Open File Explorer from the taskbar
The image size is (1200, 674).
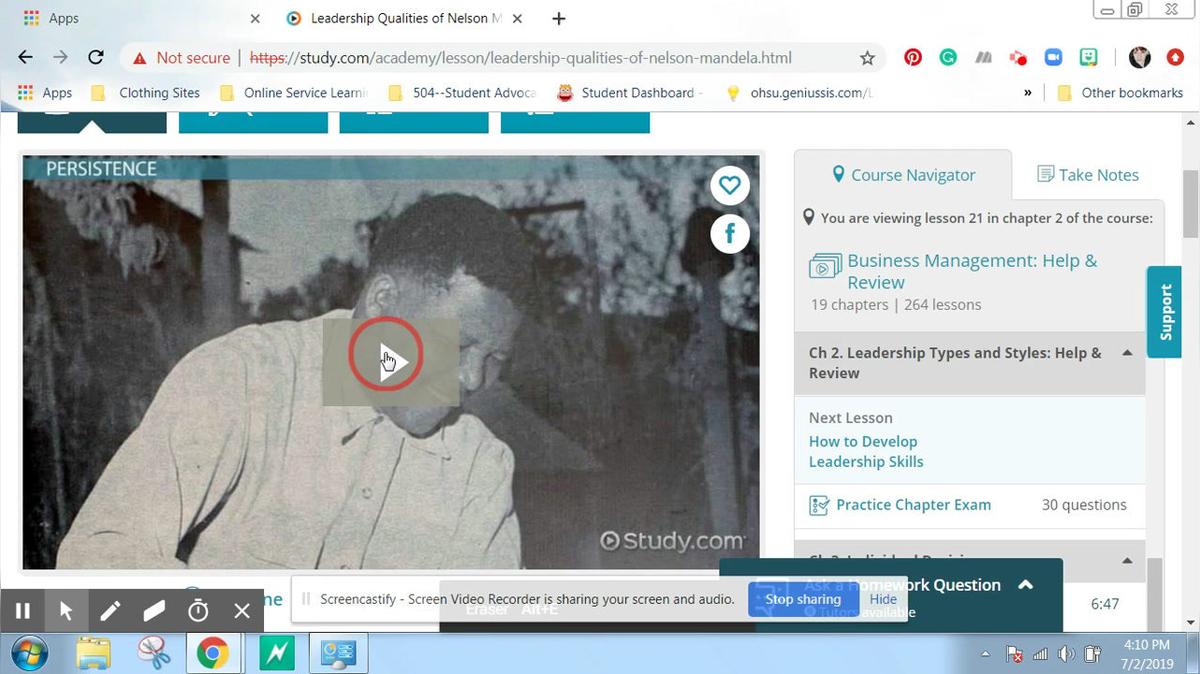94,653
